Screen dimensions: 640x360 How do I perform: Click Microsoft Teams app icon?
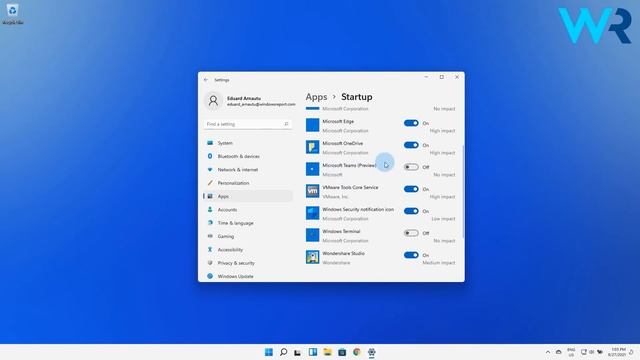point(313,169)
